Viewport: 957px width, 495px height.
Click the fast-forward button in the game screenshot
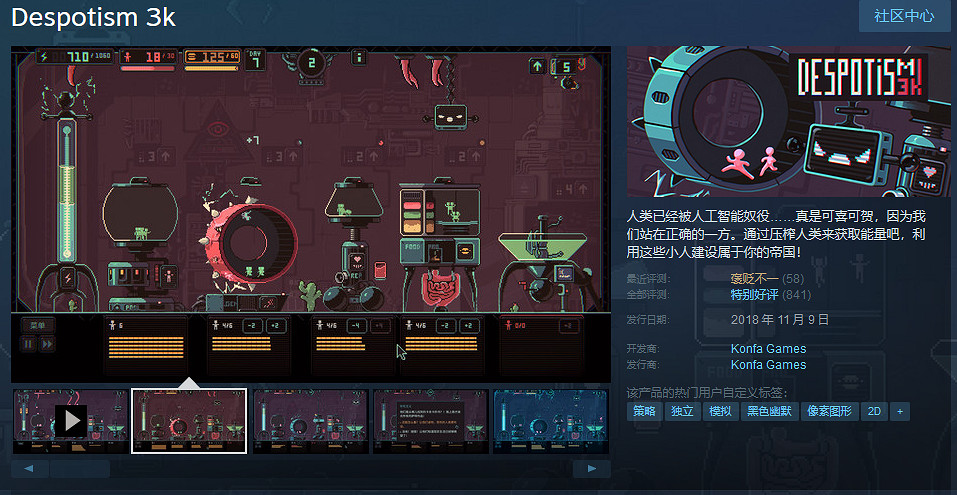pyautogui.click(x=47, y=344)
